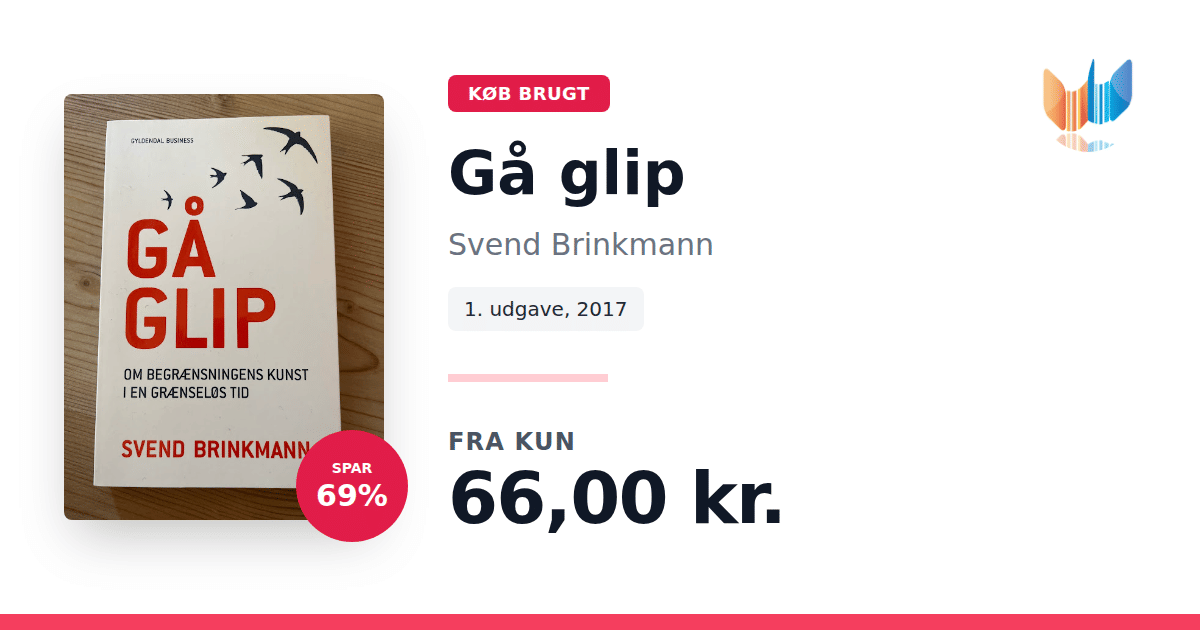
Task: Click the Gå glip title heading
Action: click(x=567, y=173)
